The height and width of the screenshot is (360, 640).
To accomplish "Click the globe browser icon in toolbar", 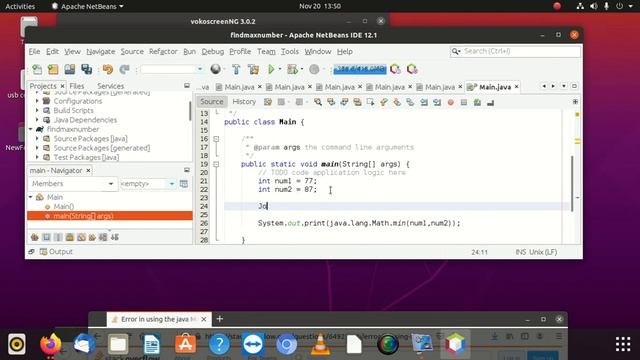I will click(x=216, y=69).
